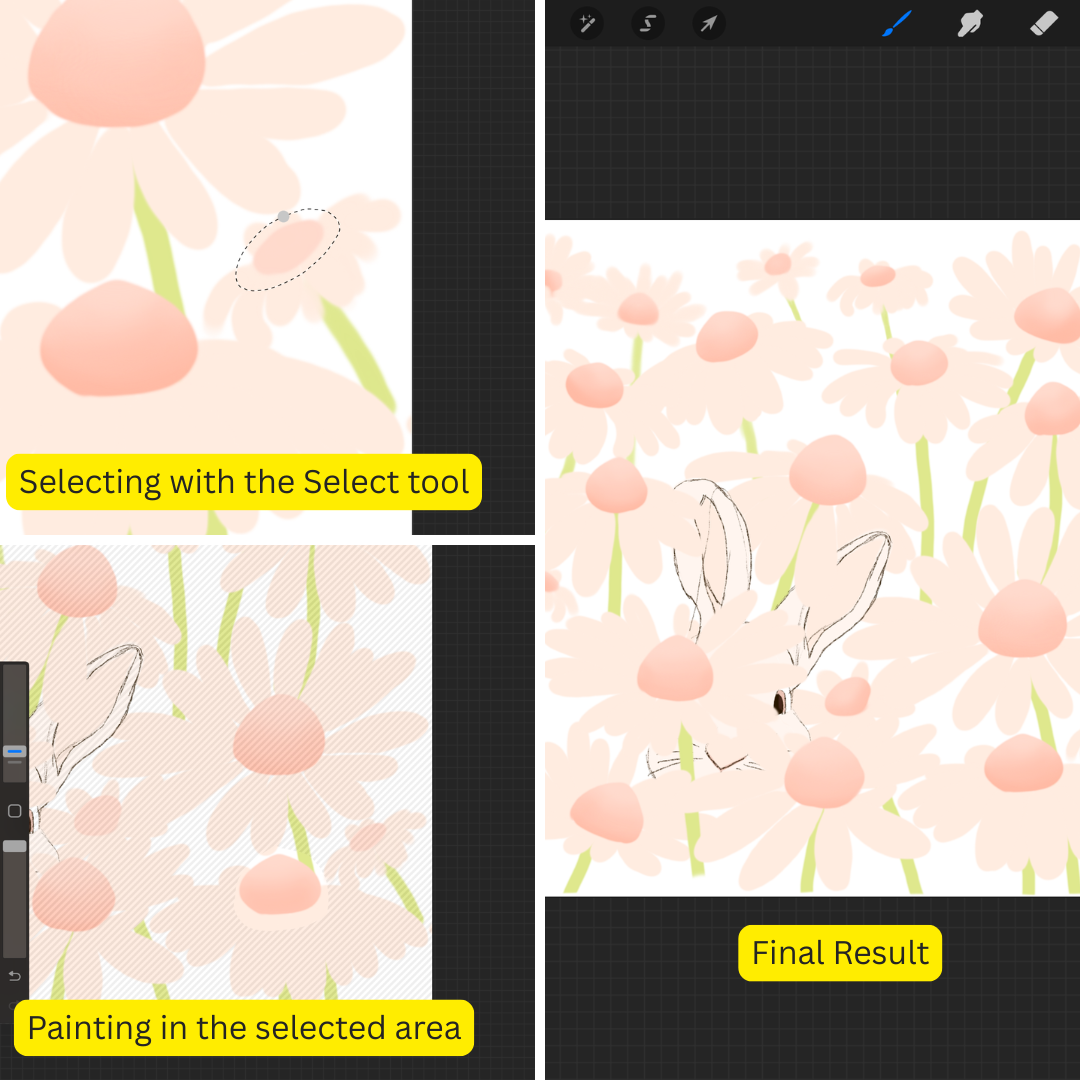Viewport: 1080px width, 1080px height.
Task: Choose the blue Brush tool
Action: (897, 23)
